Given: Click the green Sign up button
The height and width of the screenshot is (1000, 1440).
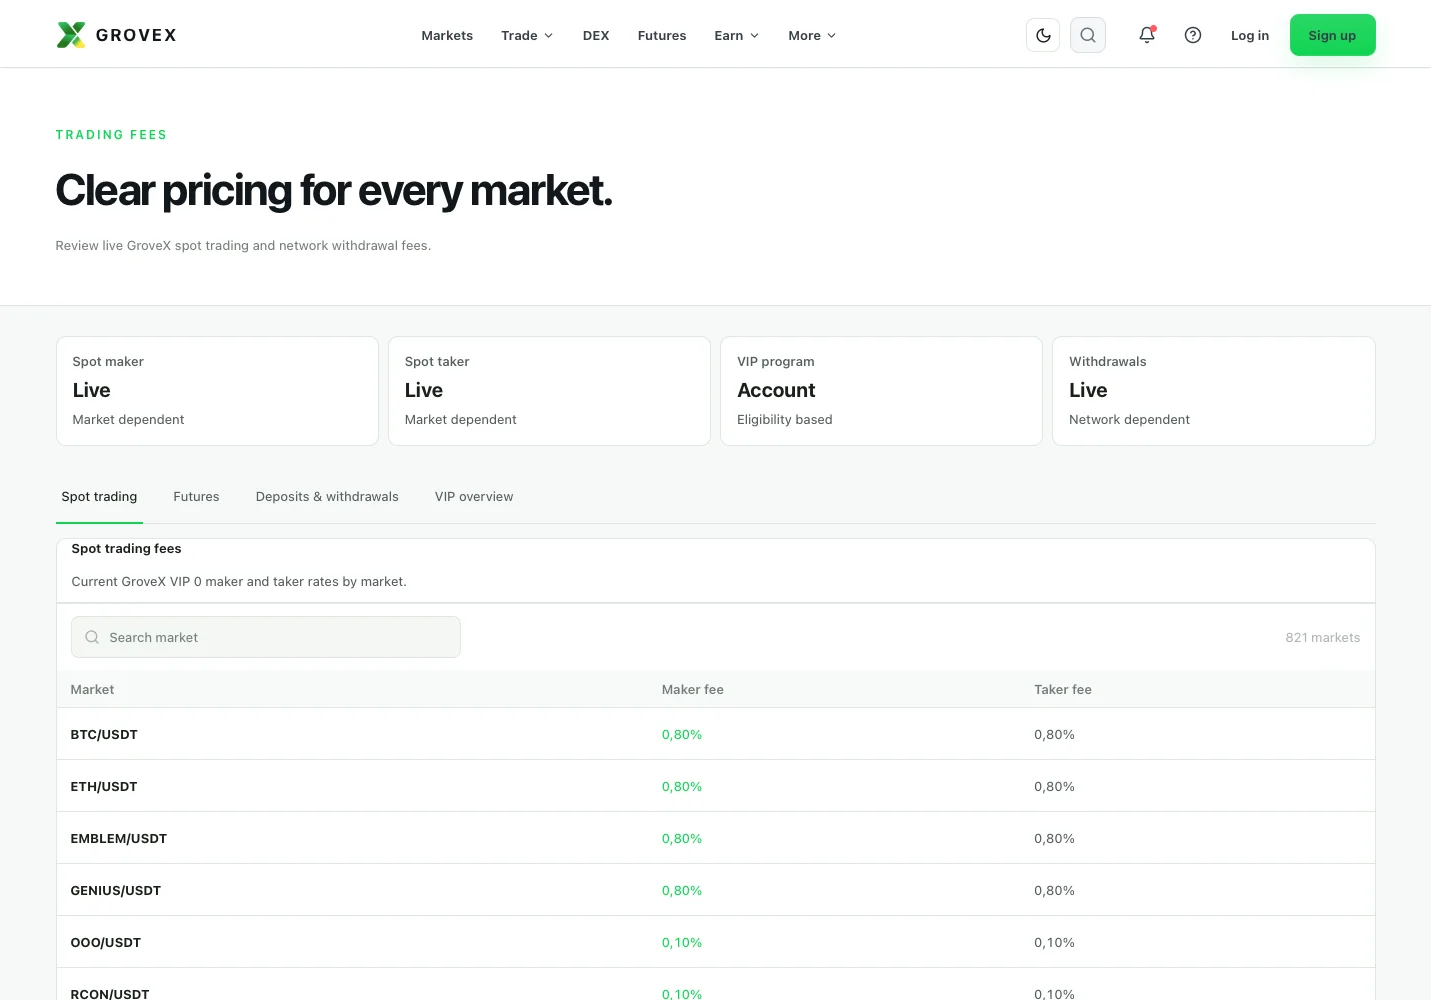Looking at the screenshot, I should [1333, 35].
